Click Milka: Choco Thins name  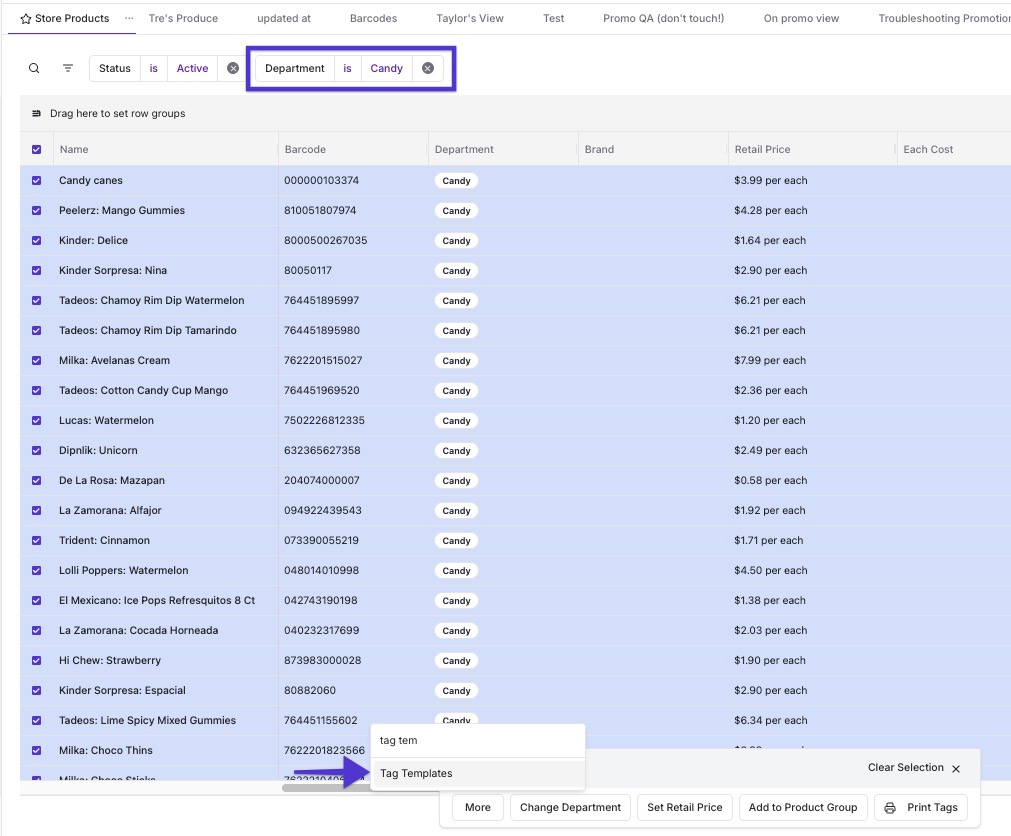[106, 750]
